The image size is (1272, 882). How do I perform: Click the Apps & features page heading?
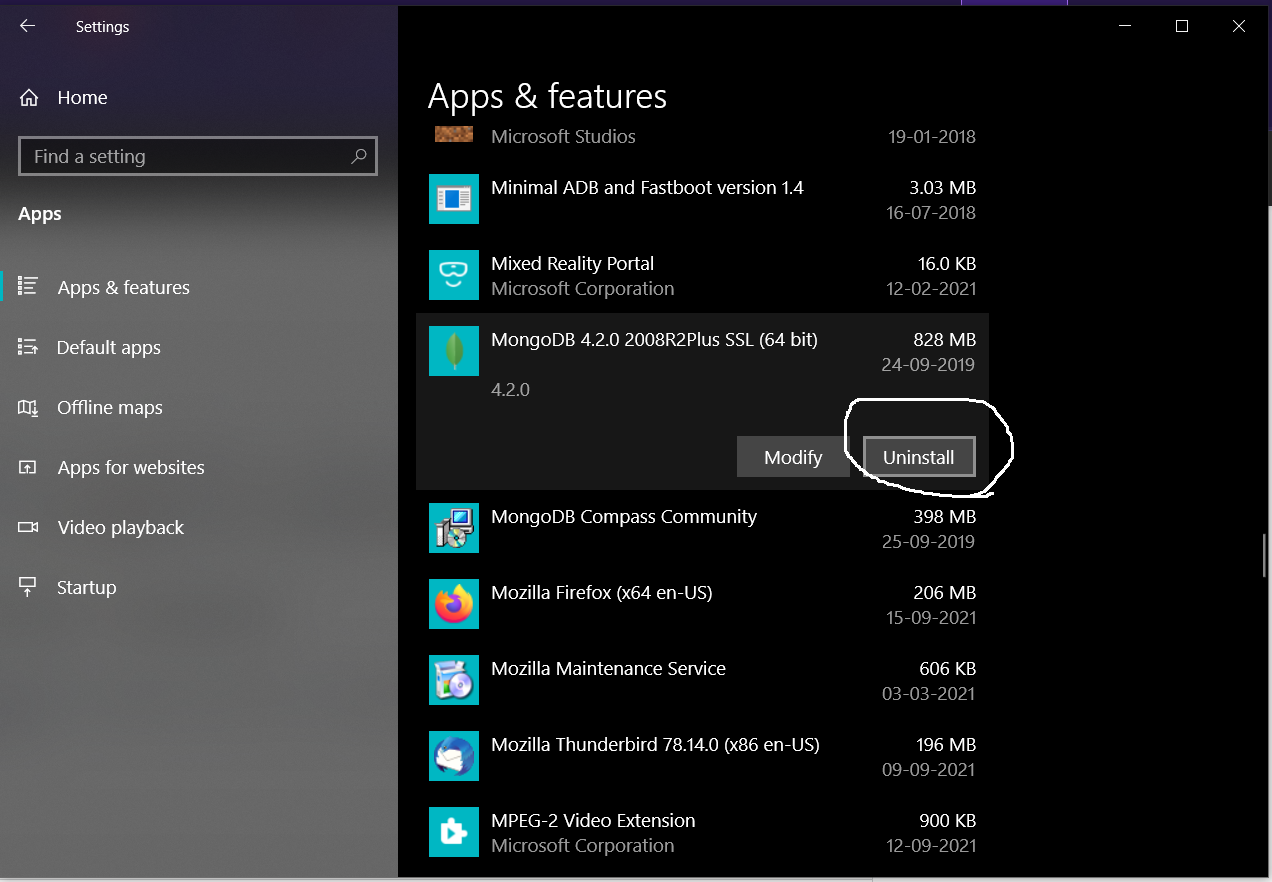coord(547,96)
